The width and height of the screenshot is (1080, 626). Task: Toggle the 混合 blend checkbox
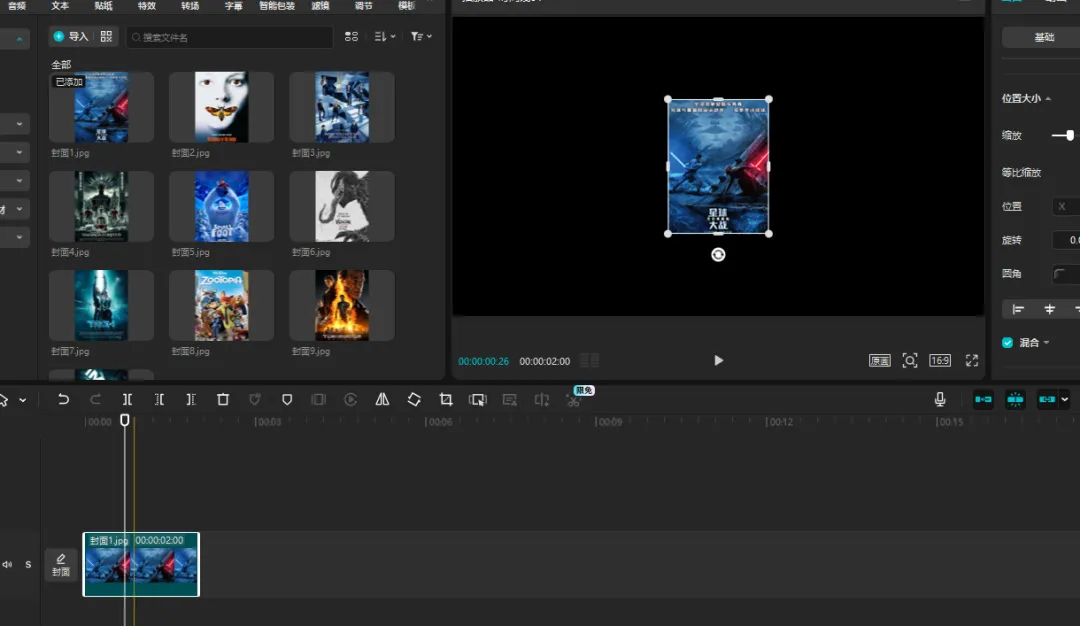(x=1008, y=342)
